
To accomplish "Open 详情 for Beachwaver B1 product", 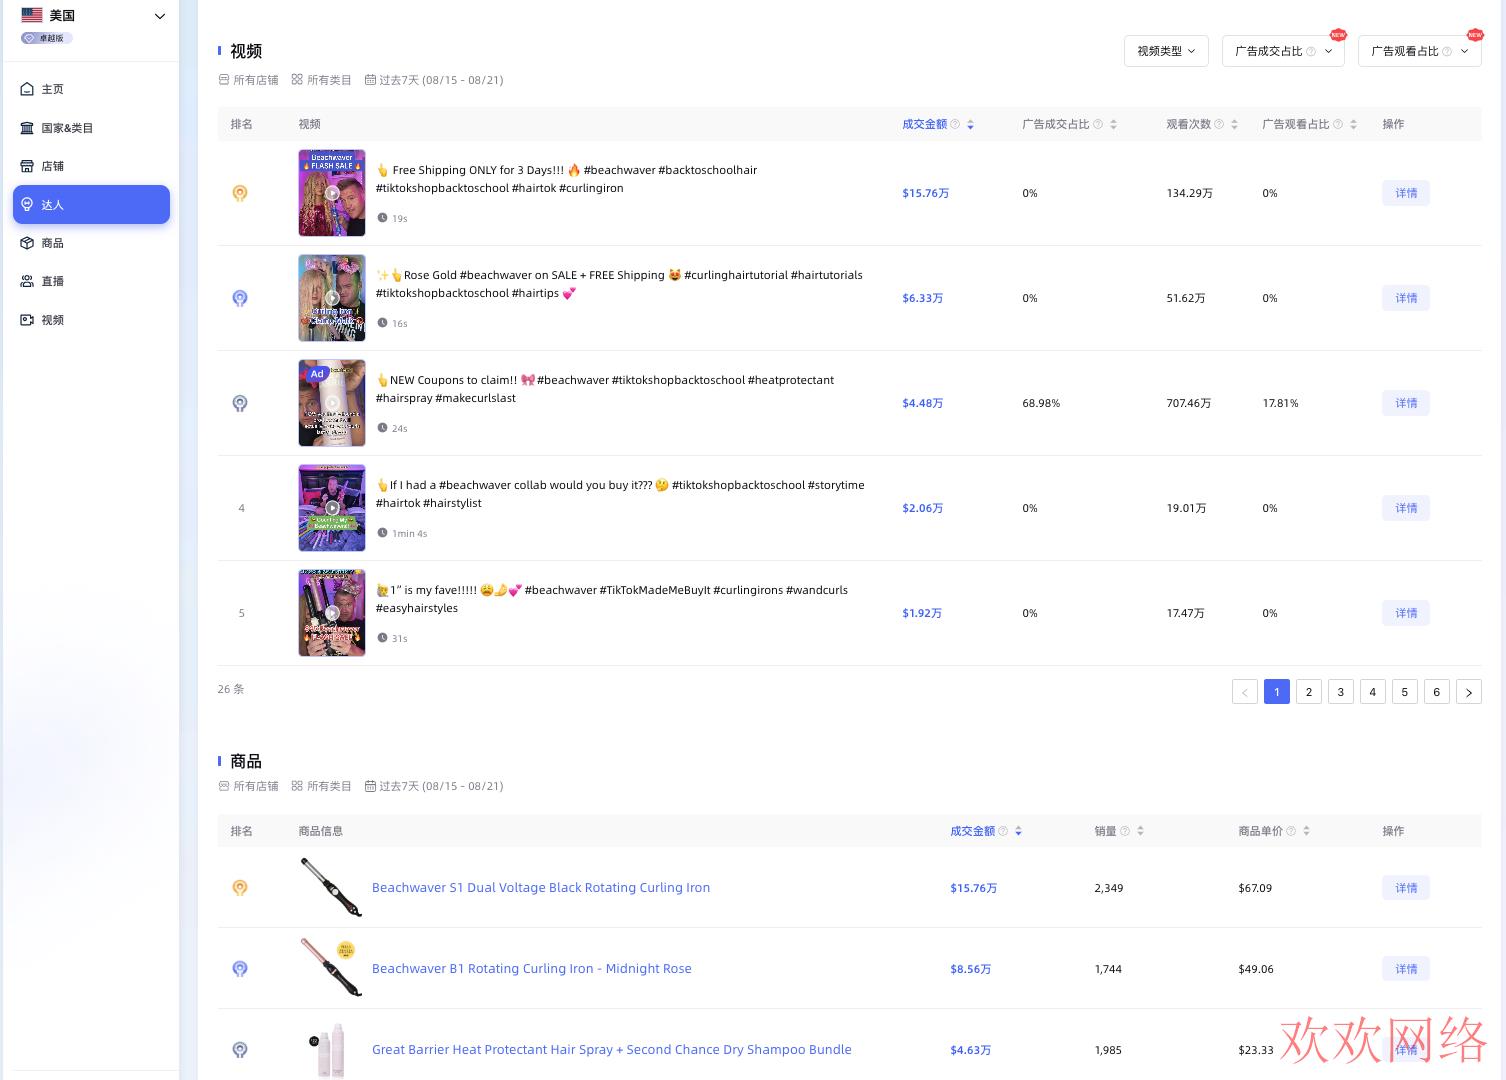I will [x=1406, y=969].
